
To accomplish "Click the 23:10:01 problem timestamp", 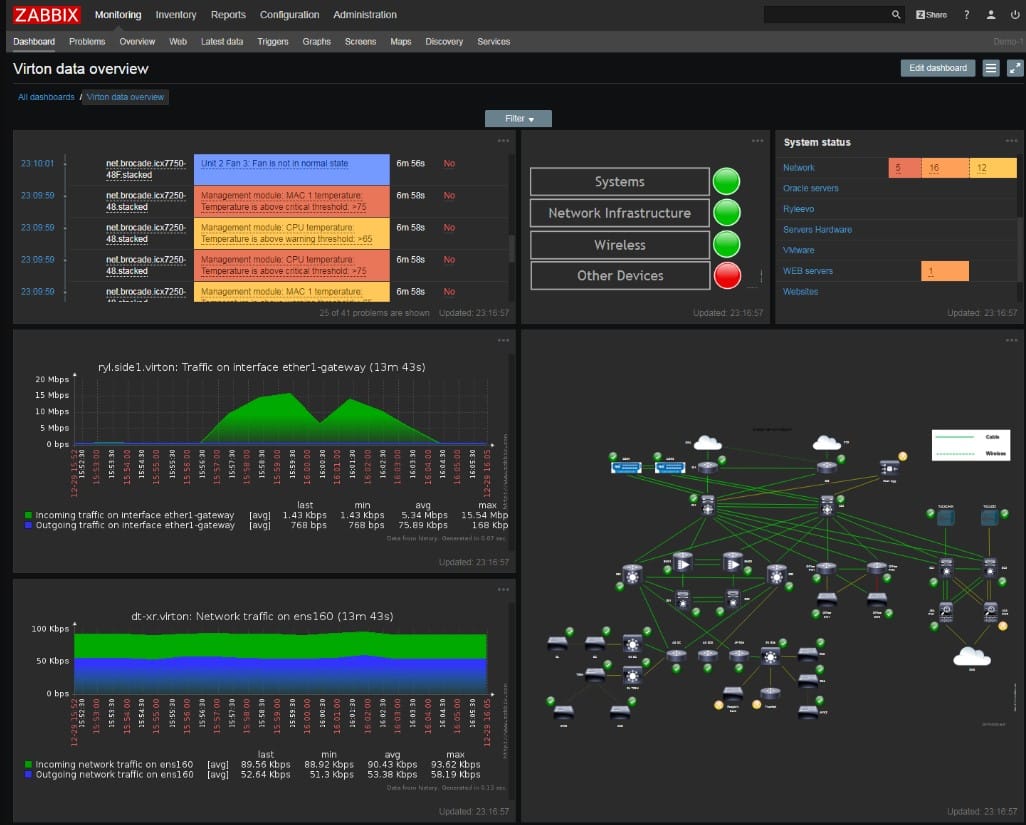I will point(37,163).
